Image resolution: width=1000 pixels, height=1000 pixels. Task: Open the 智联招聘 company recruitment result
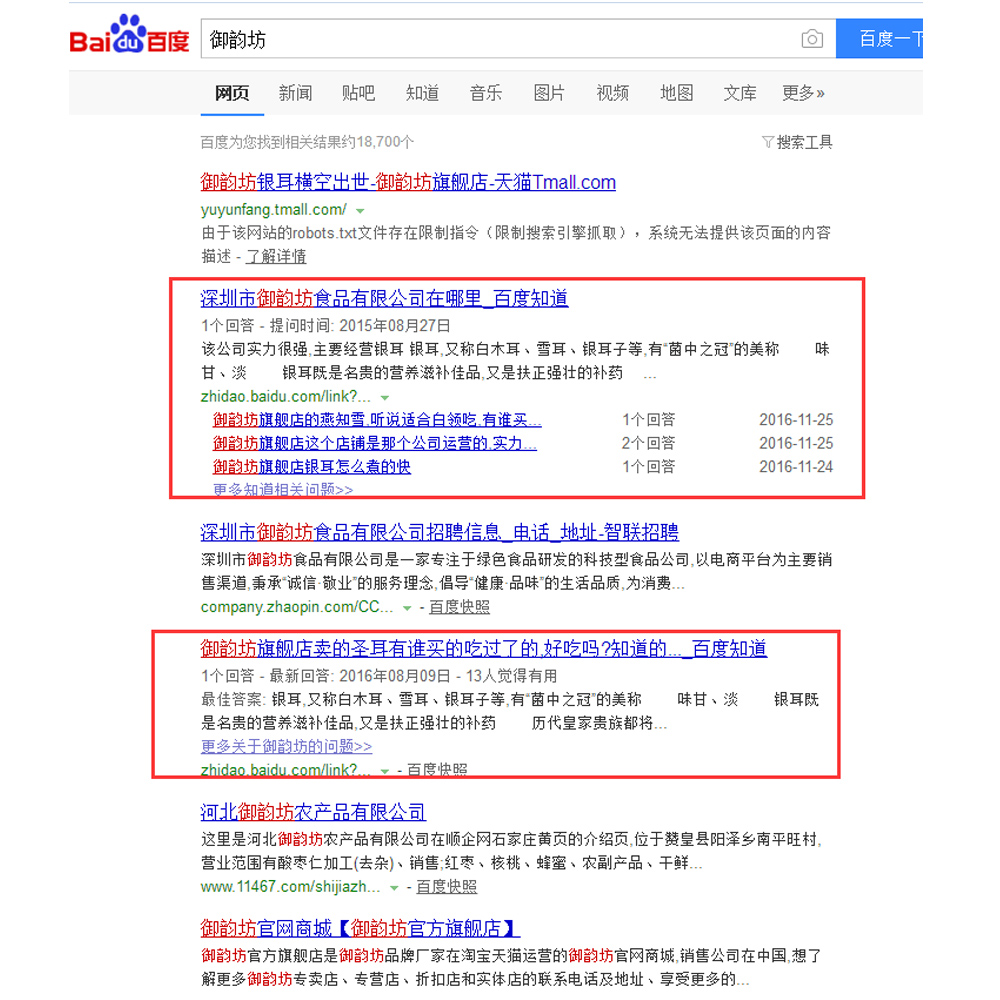click(x=439, y=532)
